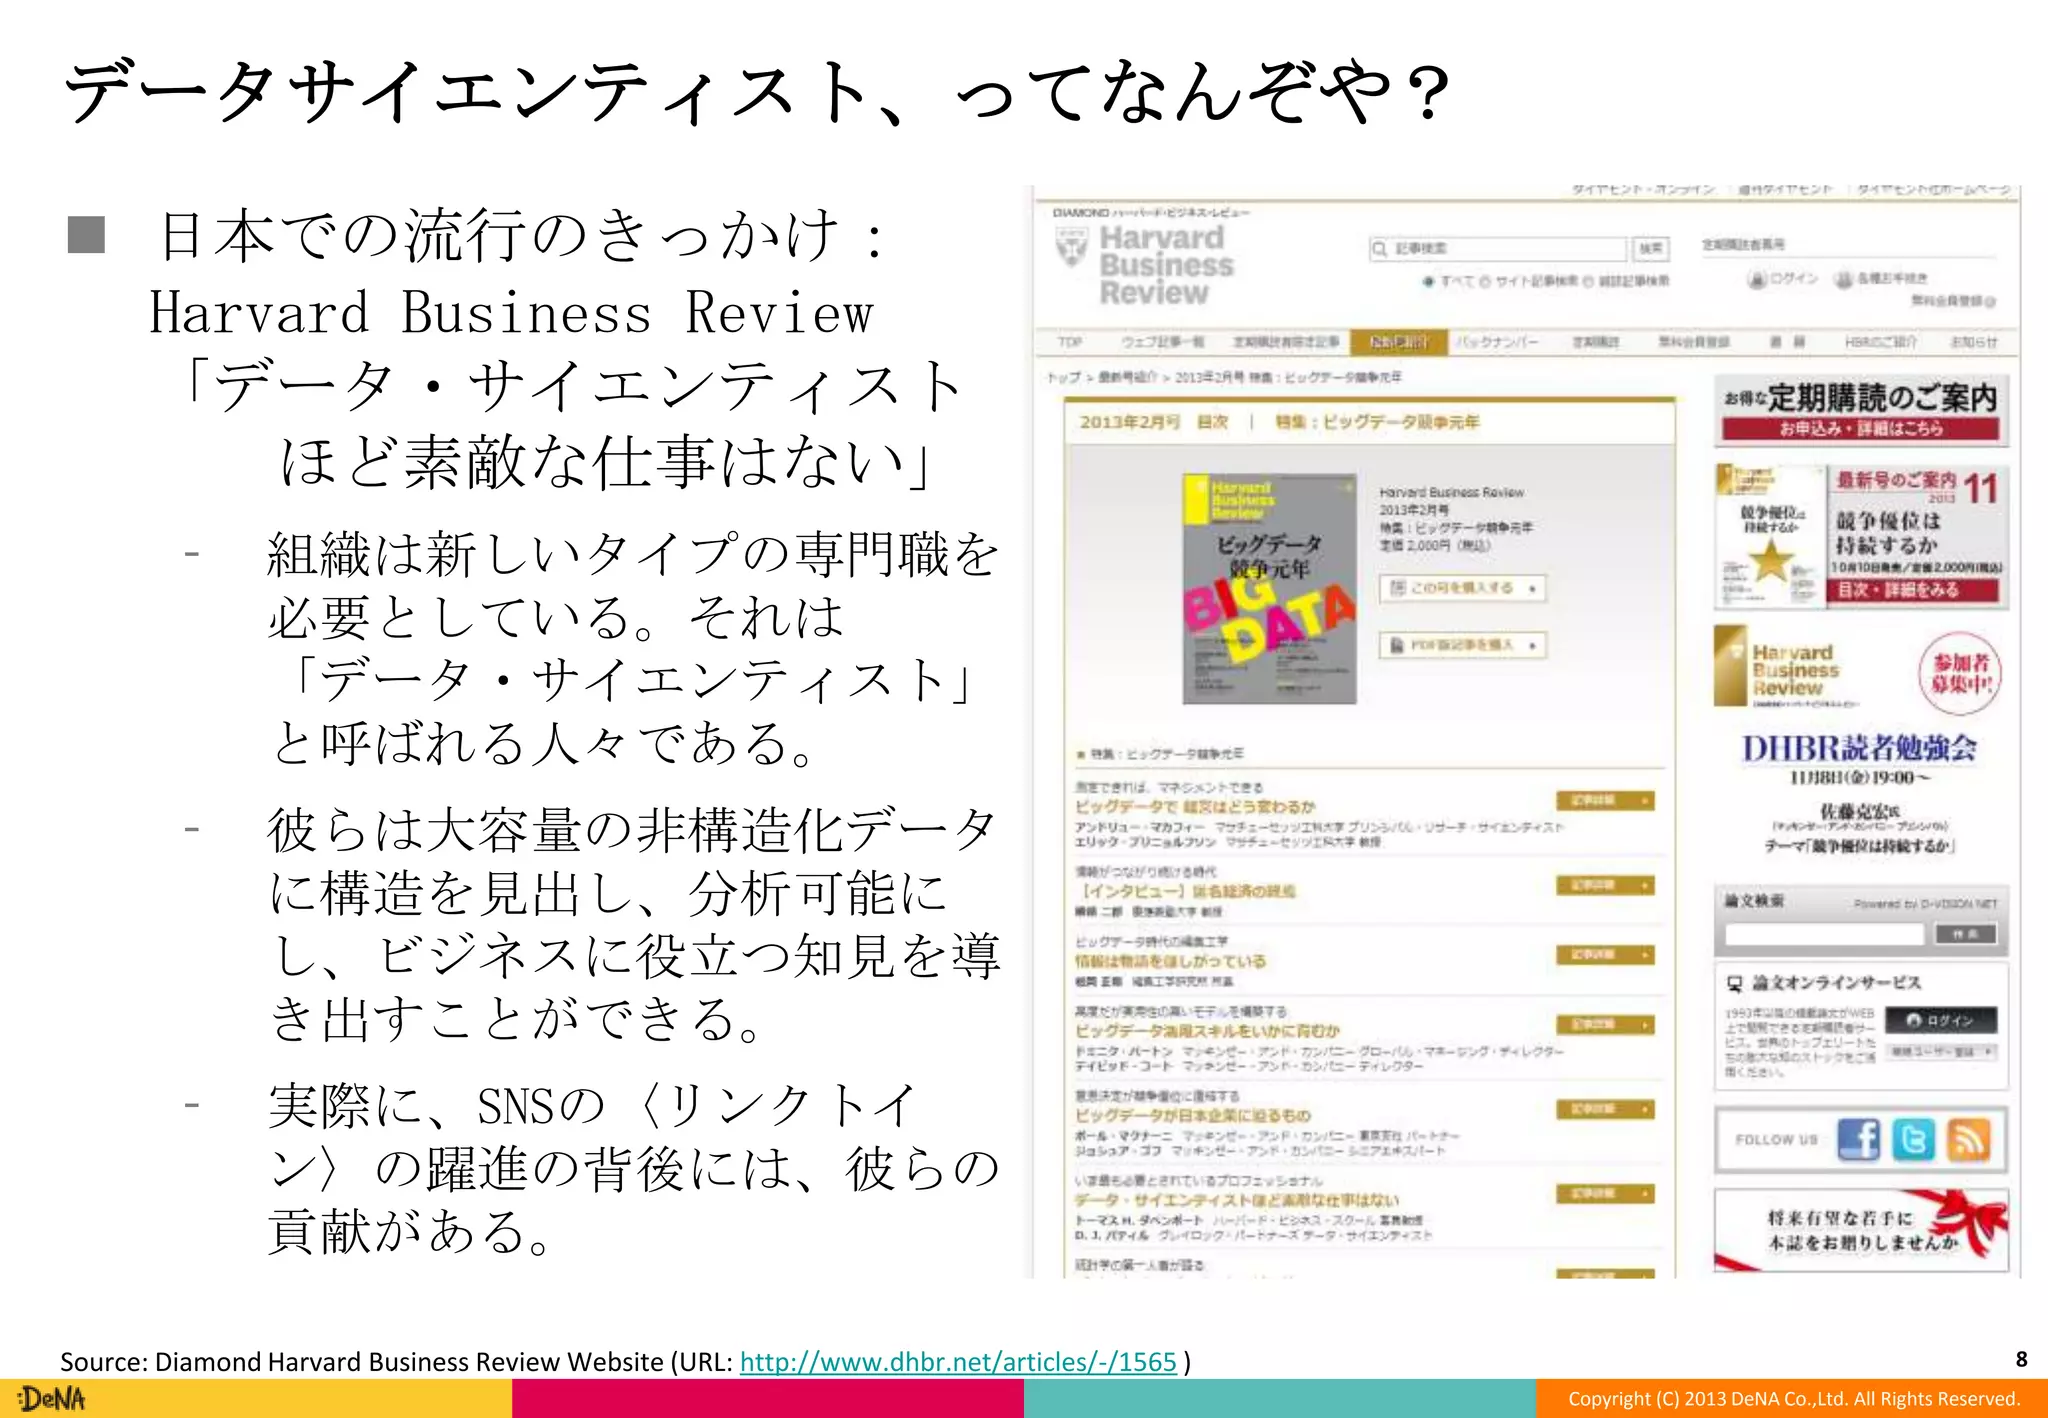Open the バックナンバー navigation tab
This screenshot has height=1418, width=2048.
pos(1497,342)
